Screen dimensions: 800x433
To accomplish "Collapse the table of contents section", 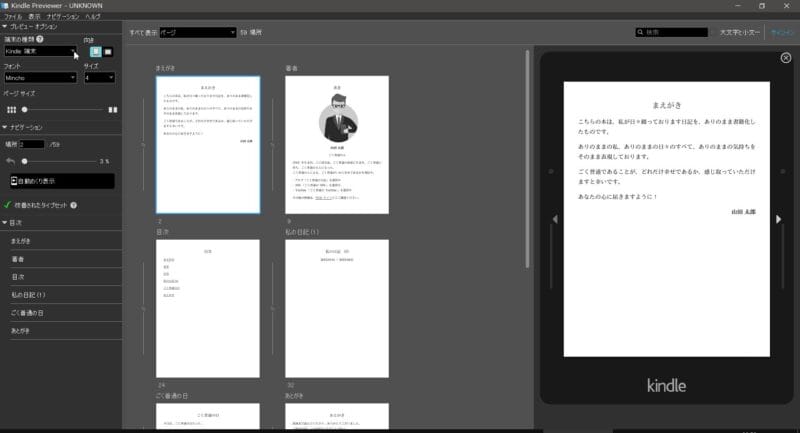I will point(5,223).
